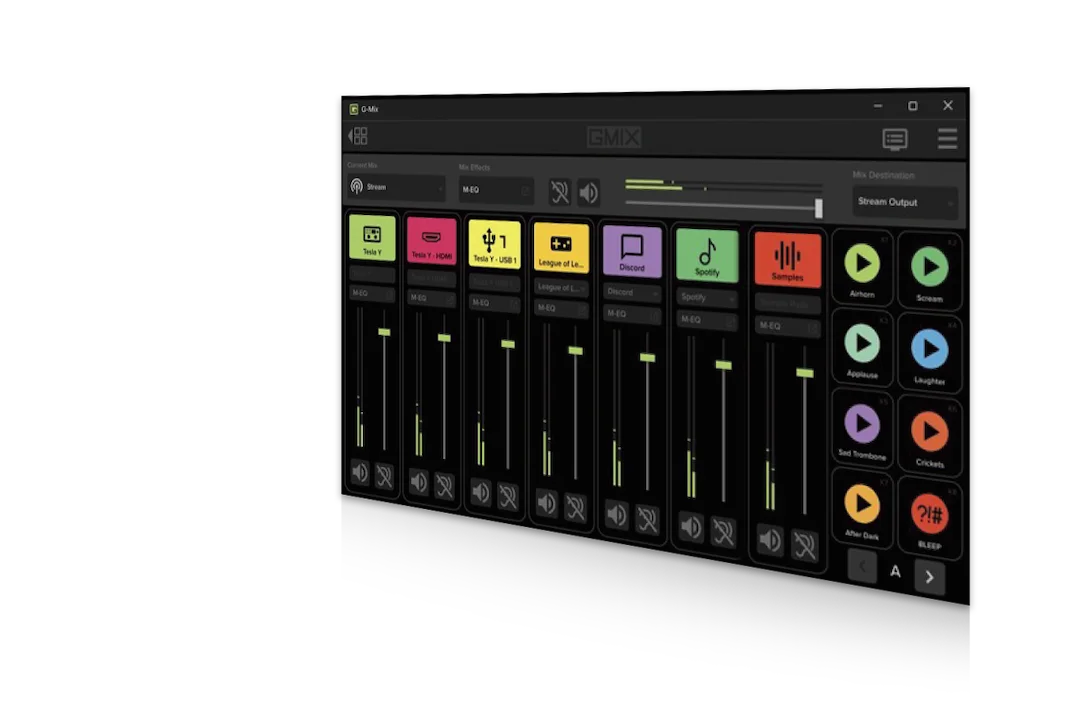Select the Tesla Y channel tile
This screenshot has height=724, width=1080.
372,238
